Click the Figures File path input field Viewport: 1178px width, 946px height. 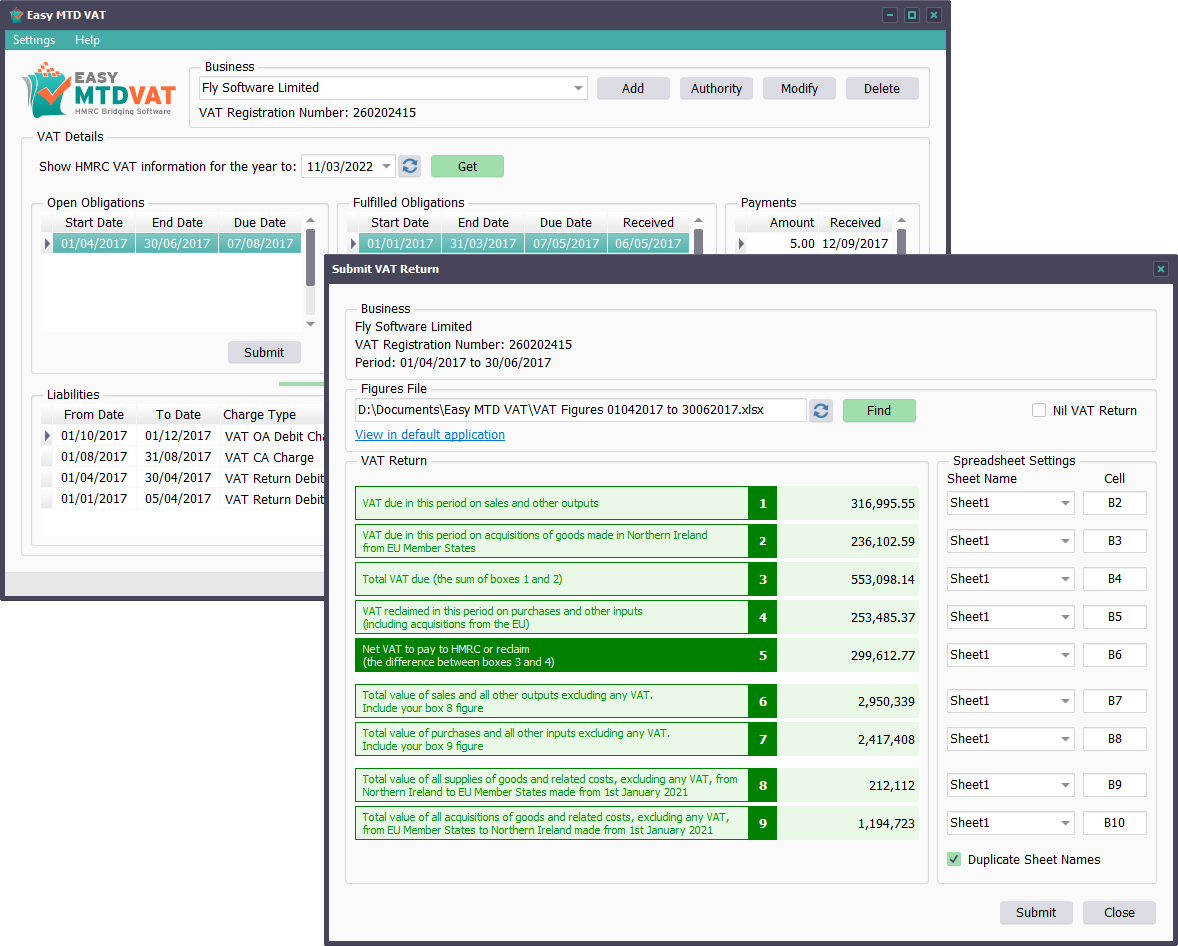coord(581,410)
